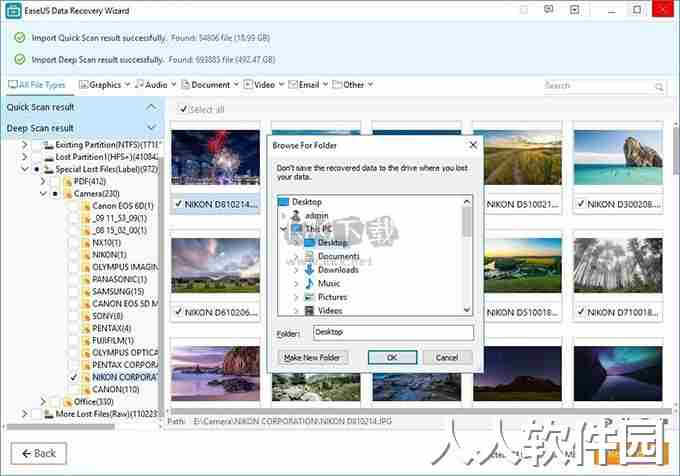Click OK in Browse For Folder

pos(392,357)
